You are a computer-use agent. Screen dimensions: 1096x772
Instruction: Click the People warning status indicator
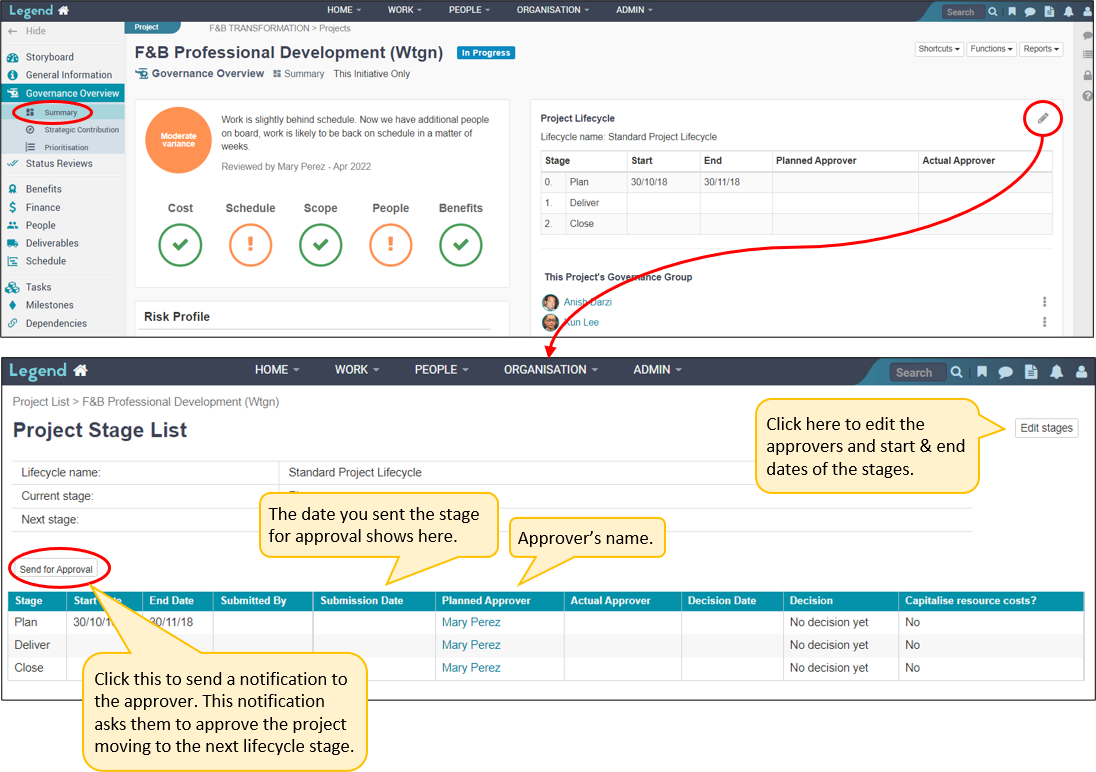391,245
